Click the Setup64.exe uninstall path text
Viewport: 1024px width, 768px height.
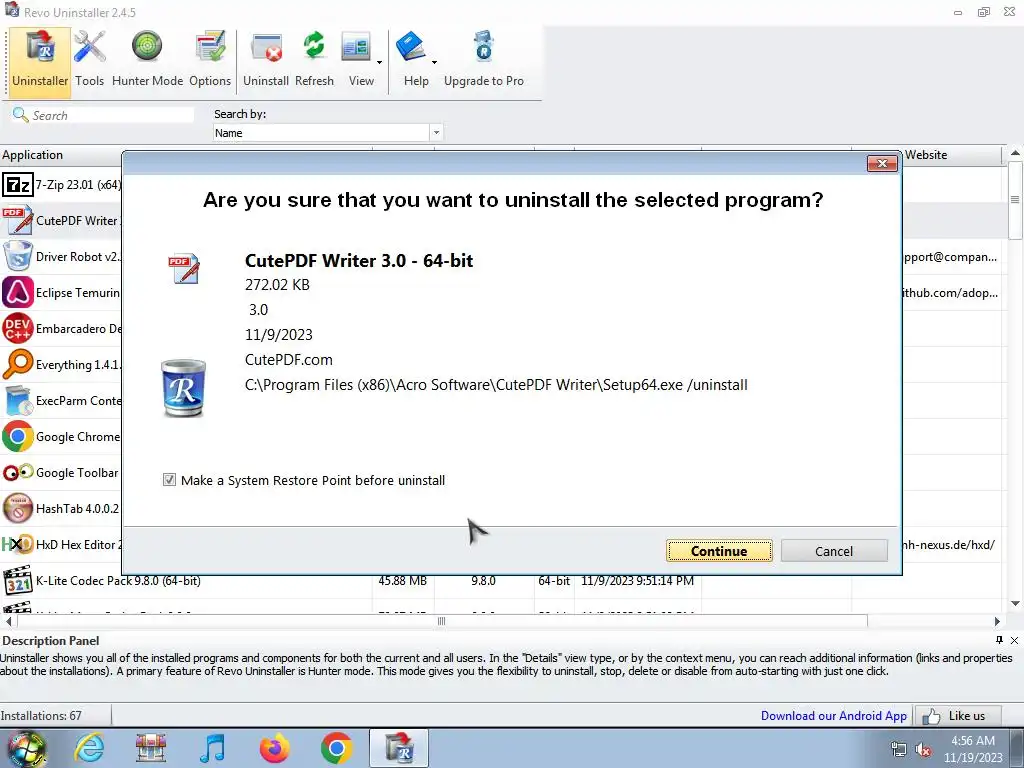point(496,385)
